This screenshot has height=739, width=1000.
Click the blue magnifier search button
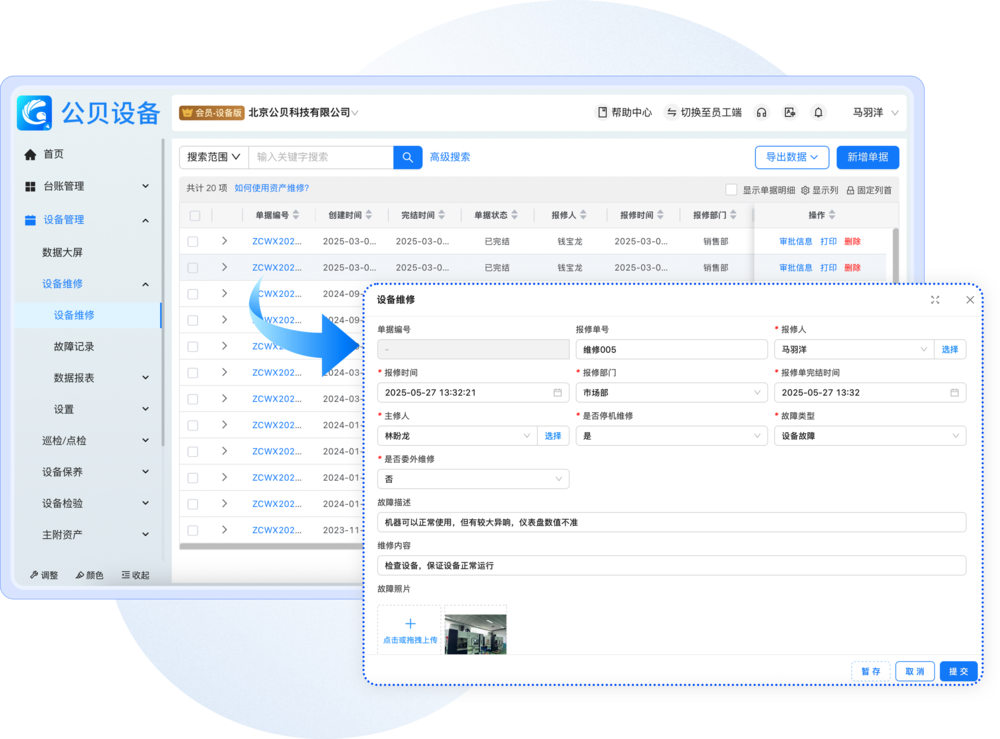[408, 157]
